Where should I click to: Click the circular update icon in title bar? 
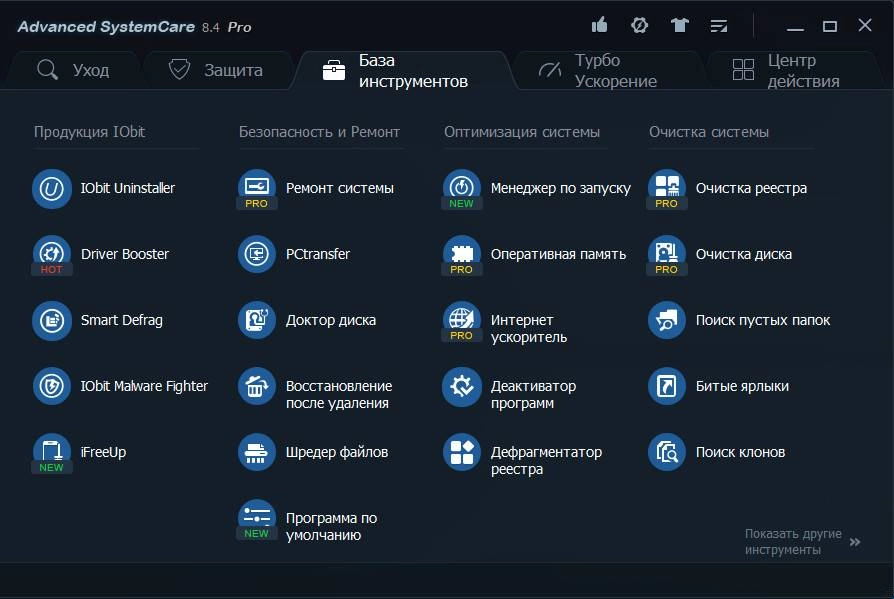pos(640,26)
